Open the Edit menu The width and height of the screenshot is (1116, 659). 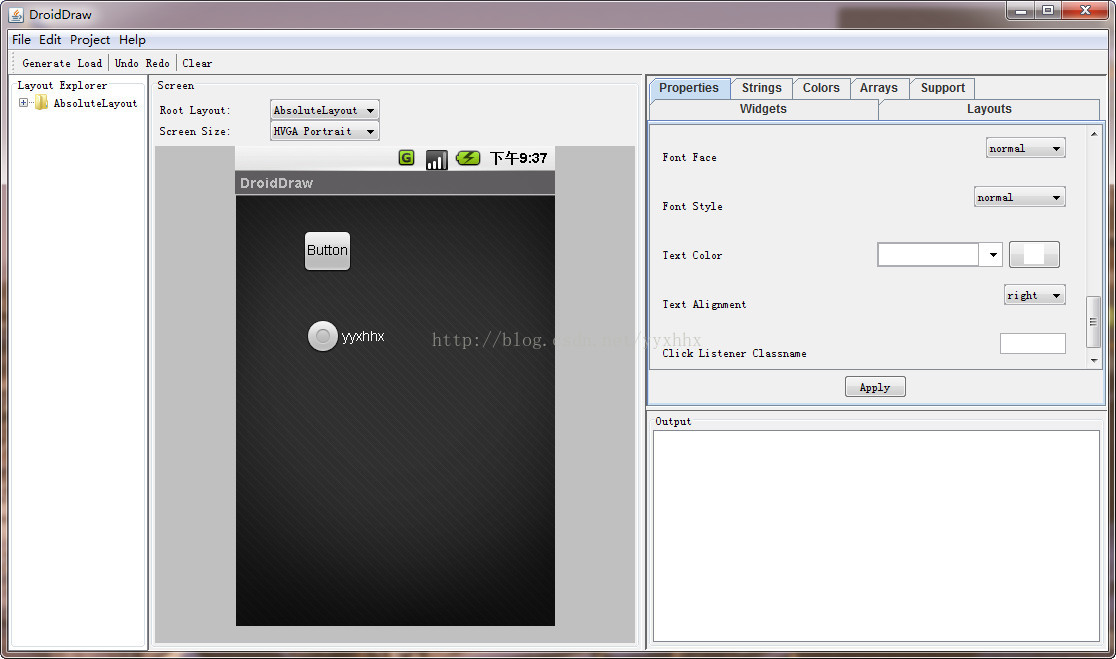(x=50, y=40)
